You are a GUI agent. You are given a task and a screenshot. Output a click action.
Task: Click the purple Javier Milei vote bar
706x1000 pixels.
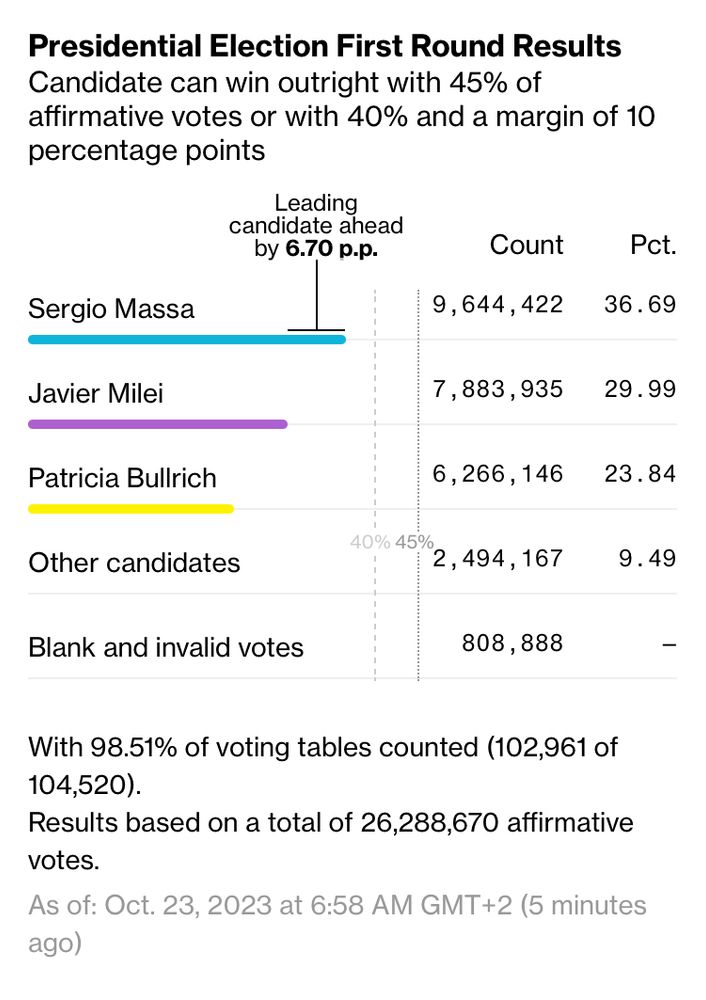pos(158,424)
